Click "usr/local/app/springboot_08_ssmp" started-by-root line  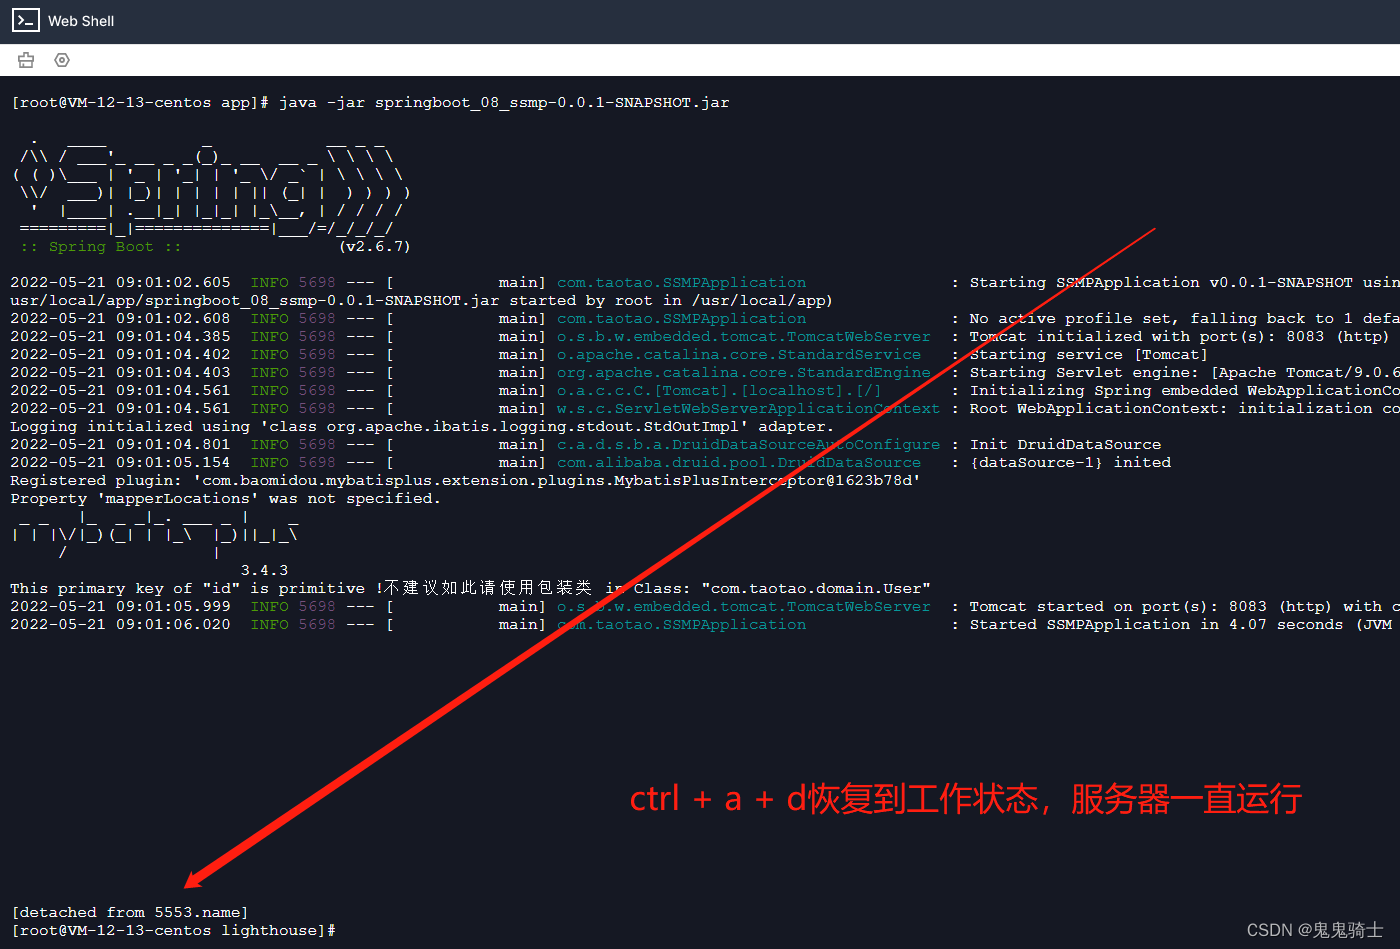coord(421,300)
